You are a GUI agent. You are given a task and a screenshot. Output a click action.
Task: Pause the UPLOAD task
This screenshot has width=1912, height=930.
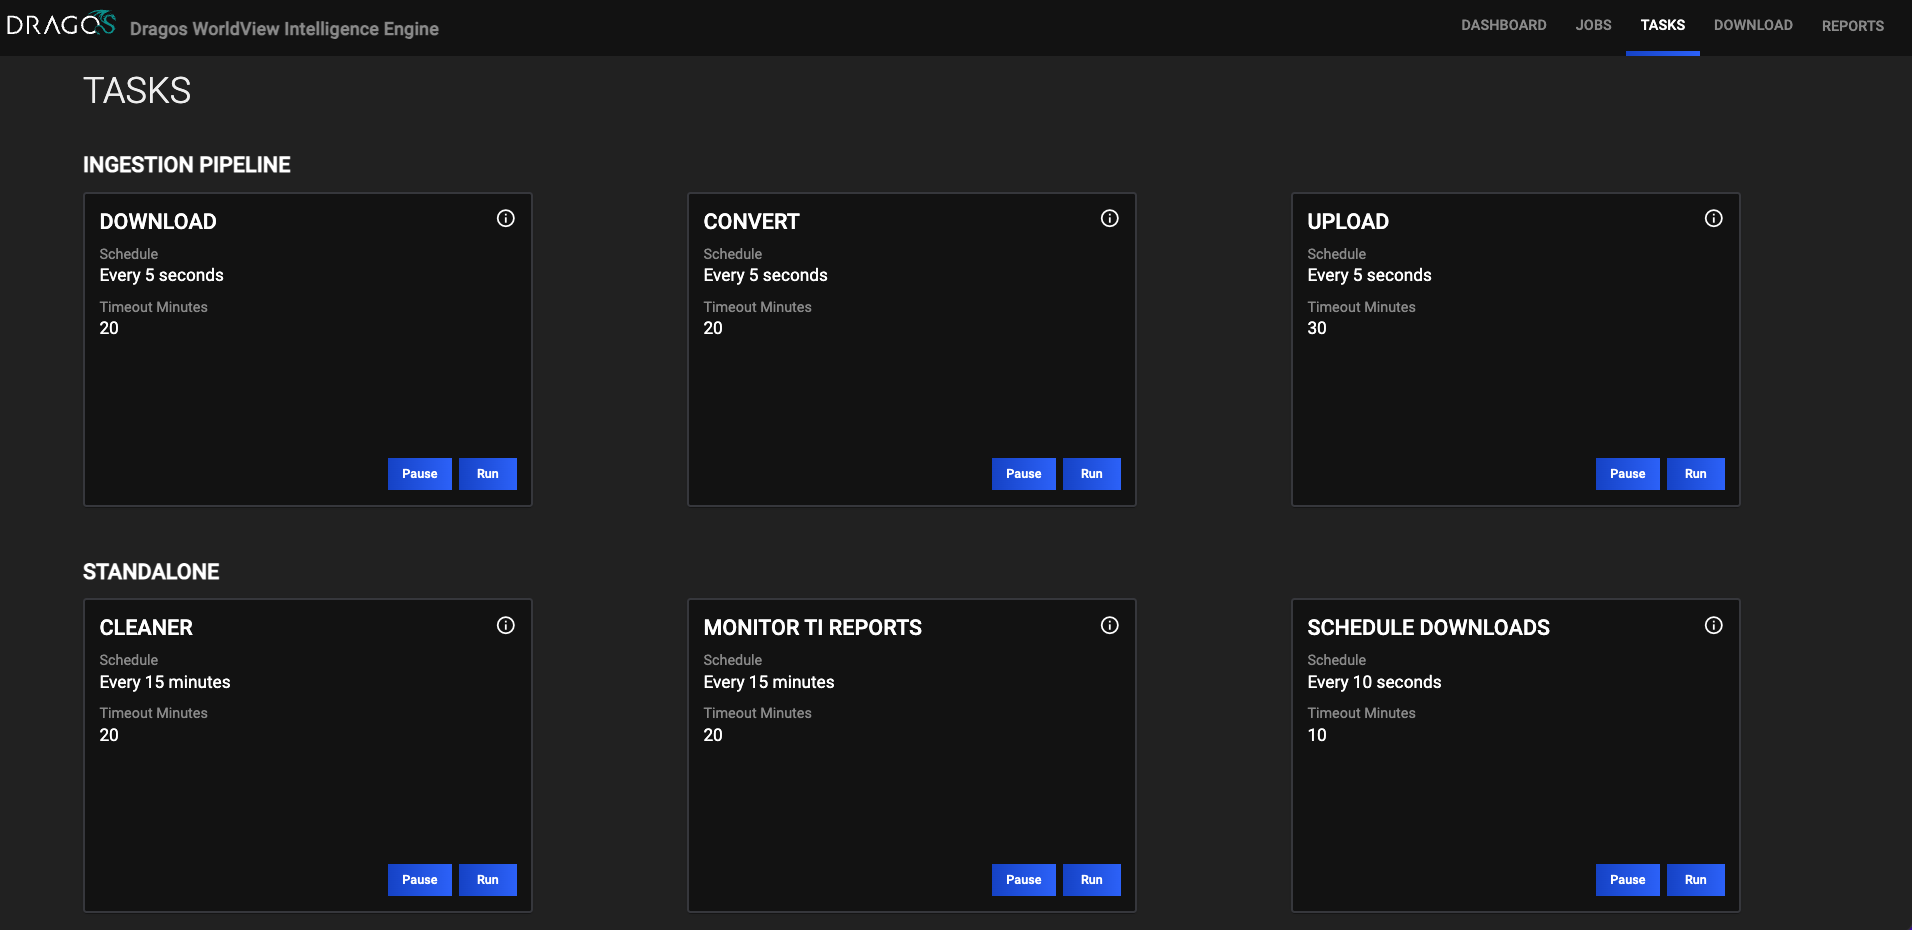pyautogui.click(x=1628, y=474)
